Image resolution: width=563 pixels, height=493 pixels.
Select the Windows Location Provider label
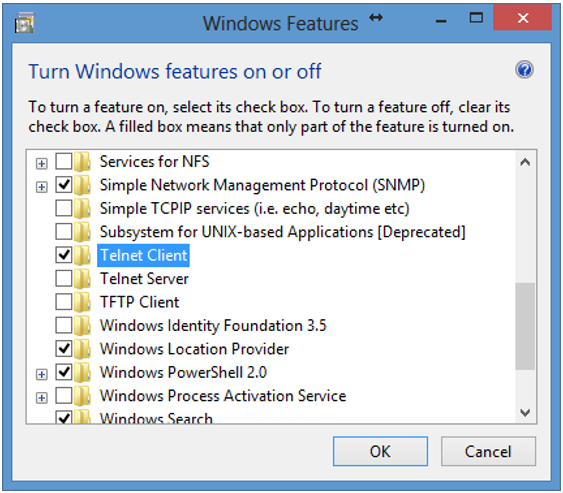[194, 349]
